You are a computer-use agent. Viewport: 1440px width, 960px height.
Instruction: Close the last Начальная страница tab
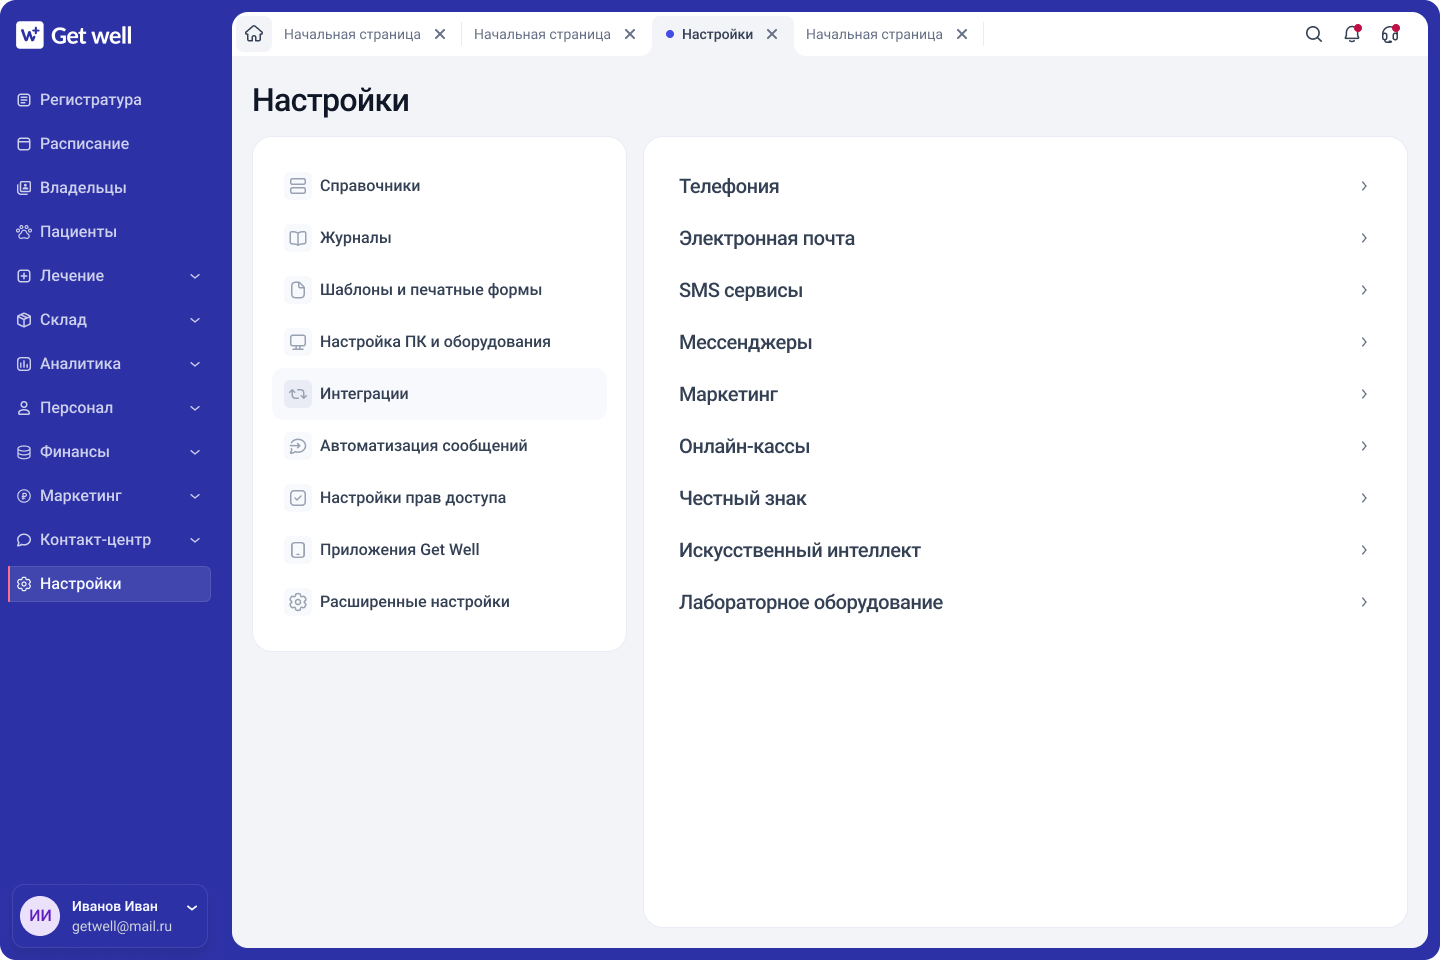click(962, 34)
